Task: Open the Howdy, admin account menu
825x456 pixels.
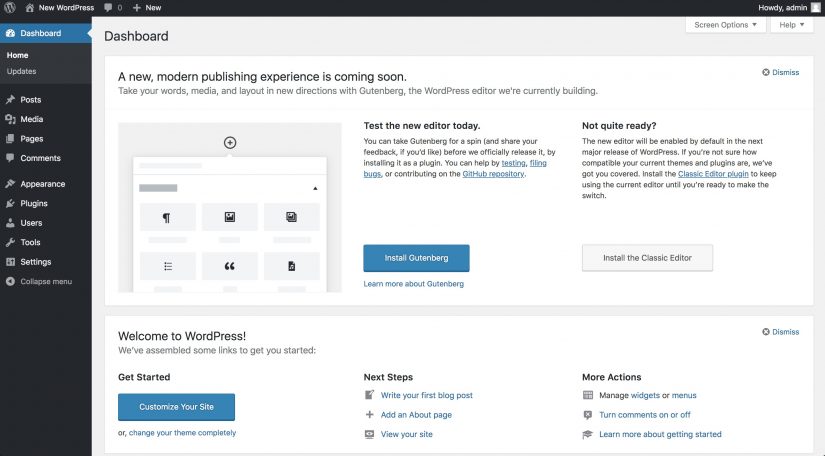Action: pyautogui.click(x=789, y=8)
